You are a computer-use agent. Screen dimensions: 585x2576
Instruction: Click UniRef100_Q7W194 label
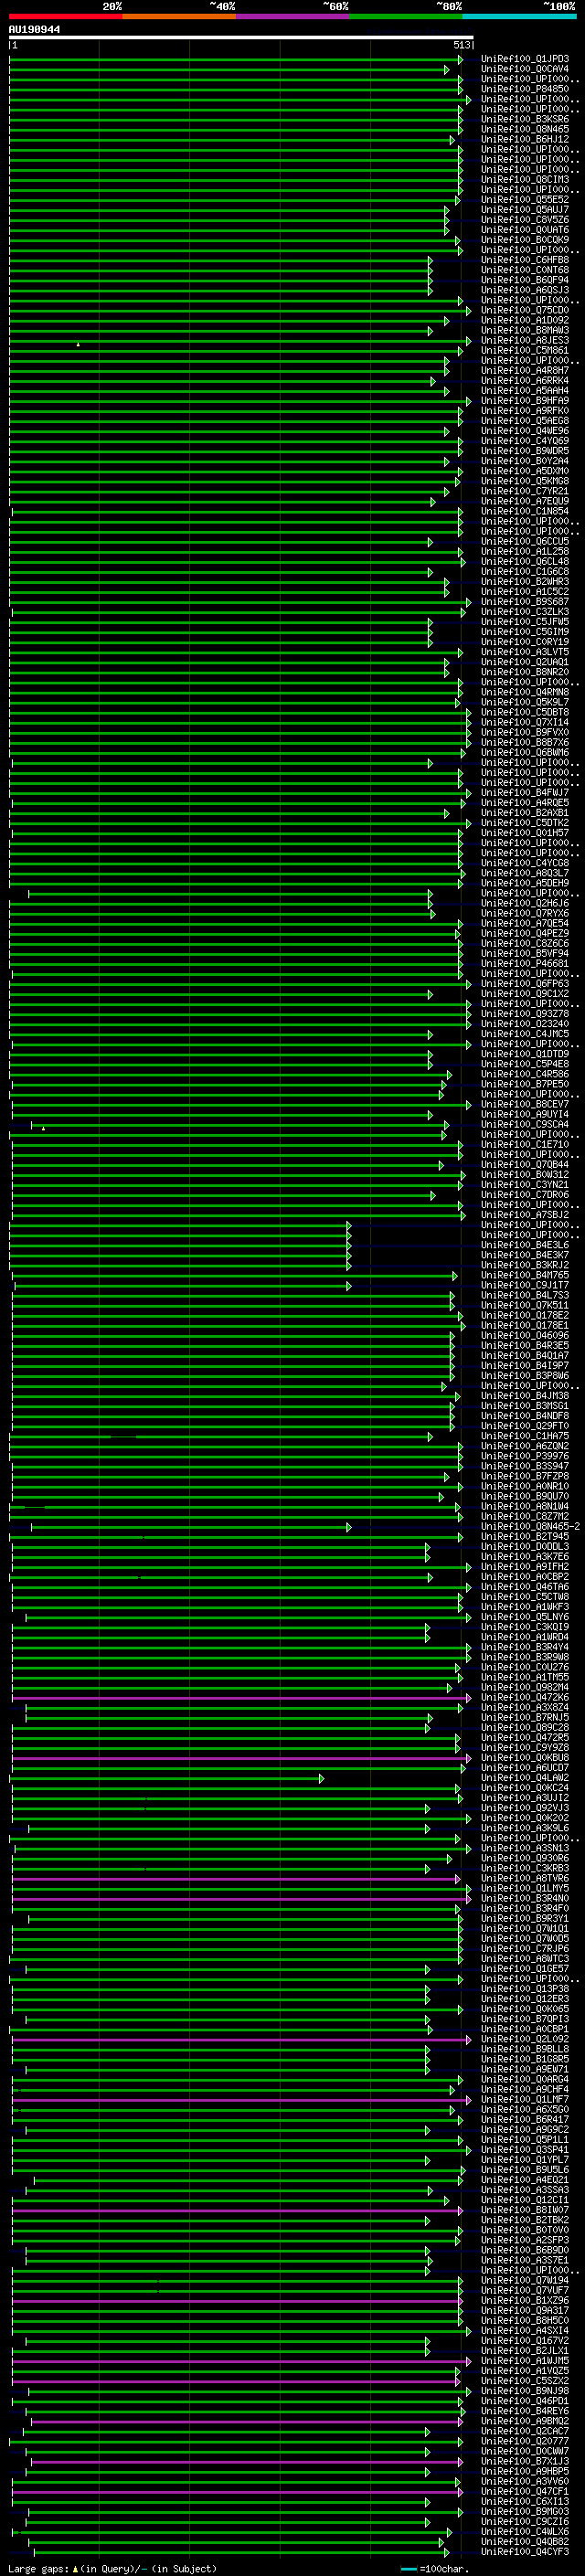point(525,2280)
